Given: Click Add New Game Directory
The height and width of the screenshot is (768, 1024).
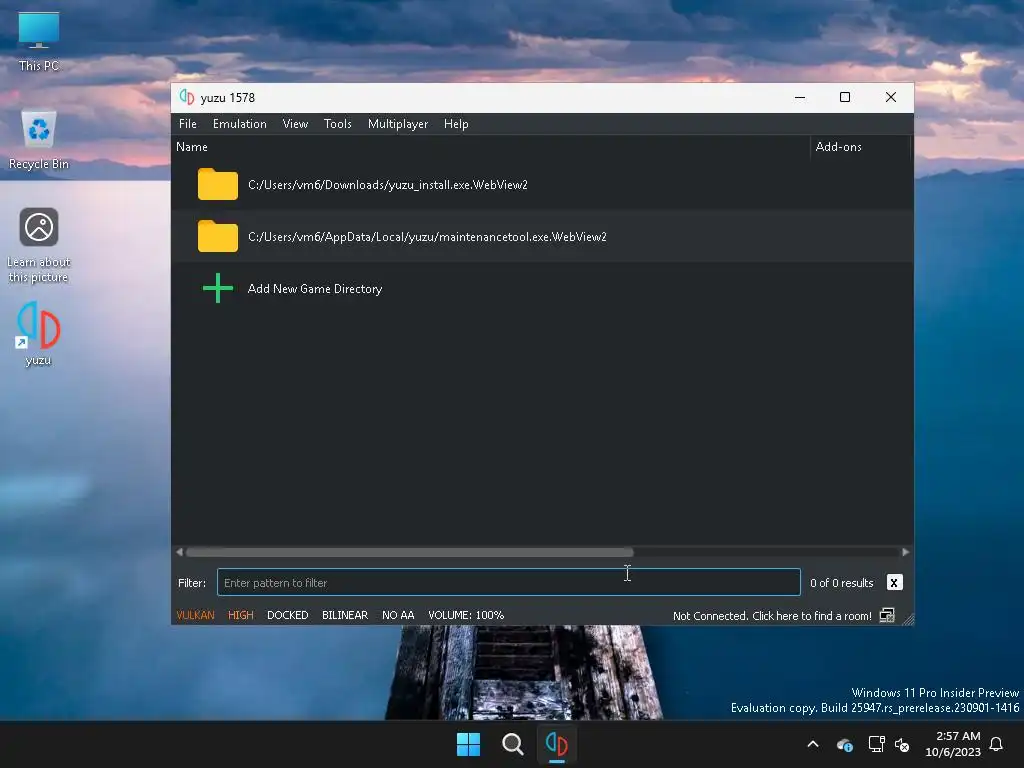Looking at the screenshot, I should 315,289.
